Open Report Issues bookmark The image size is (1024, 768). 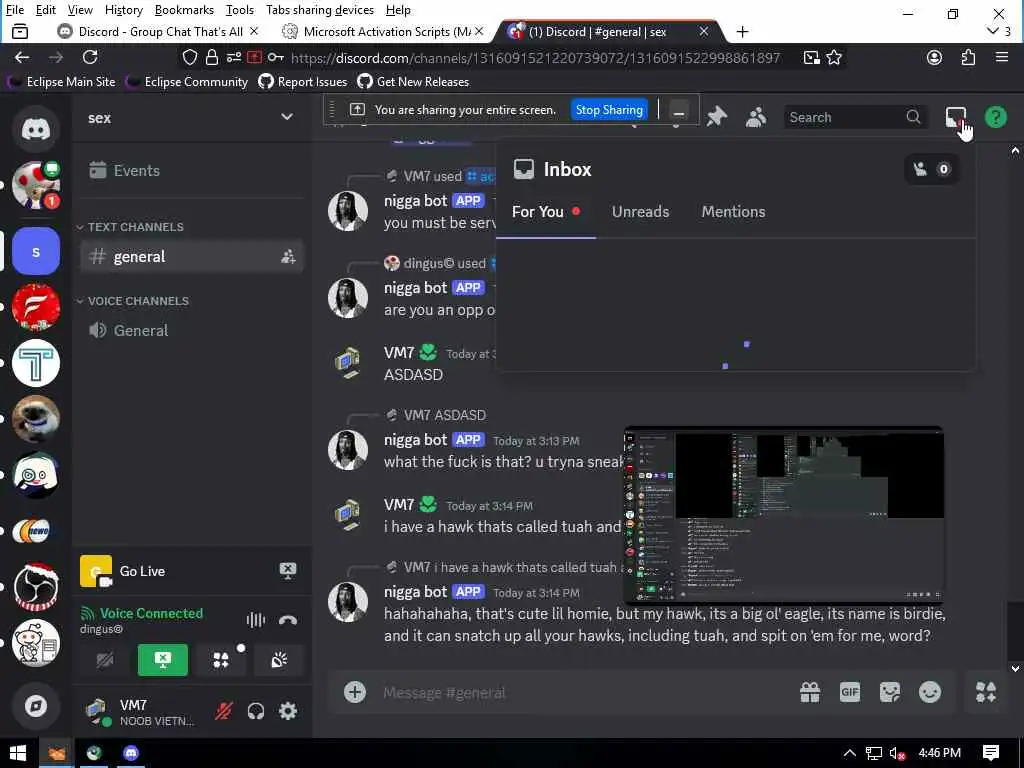pyautogui.click(x=303, y=82)
